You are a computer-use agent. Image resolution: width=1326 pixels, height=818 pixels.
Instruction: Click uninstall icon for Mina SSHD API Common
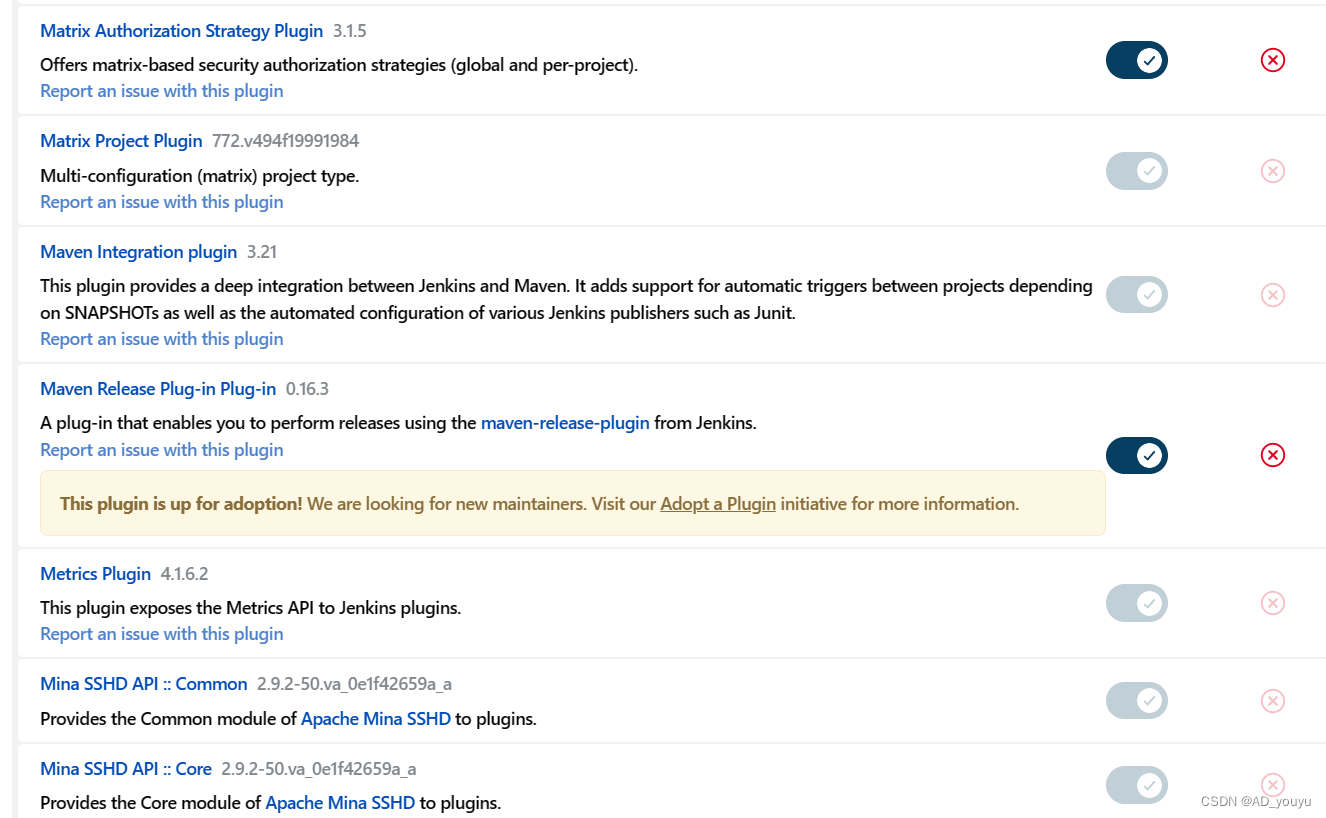1272,701
